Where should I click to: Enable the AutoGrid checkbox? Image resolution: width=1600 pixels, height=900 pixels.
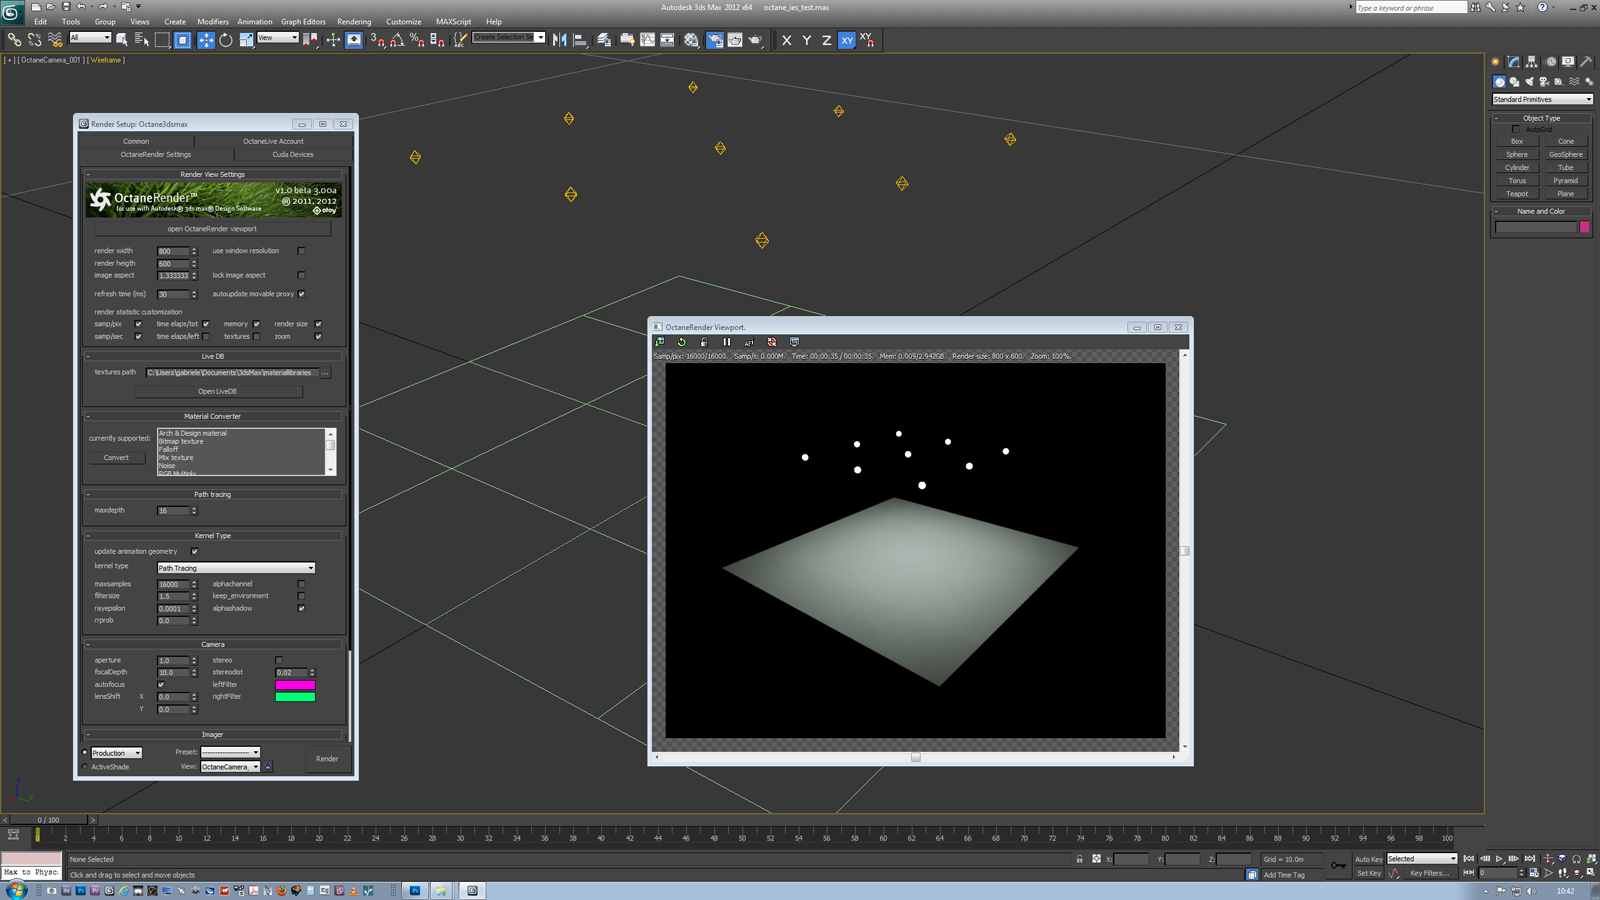click(x=1516, y=129)
